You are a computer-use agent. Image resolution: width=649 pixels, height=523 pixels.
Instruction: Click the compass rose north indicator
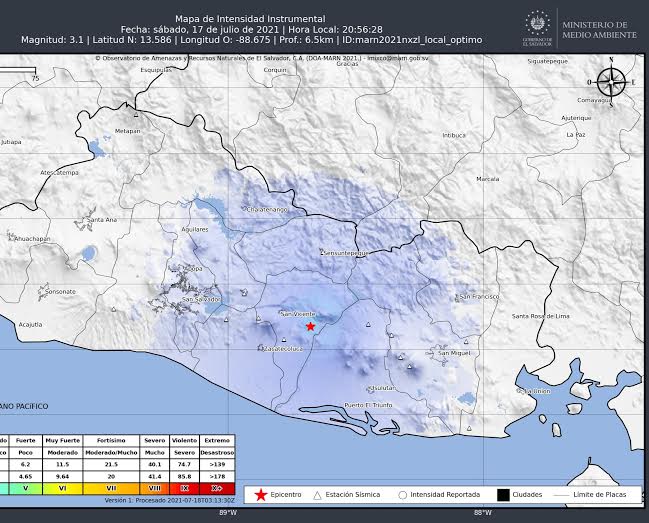point(612,79)
